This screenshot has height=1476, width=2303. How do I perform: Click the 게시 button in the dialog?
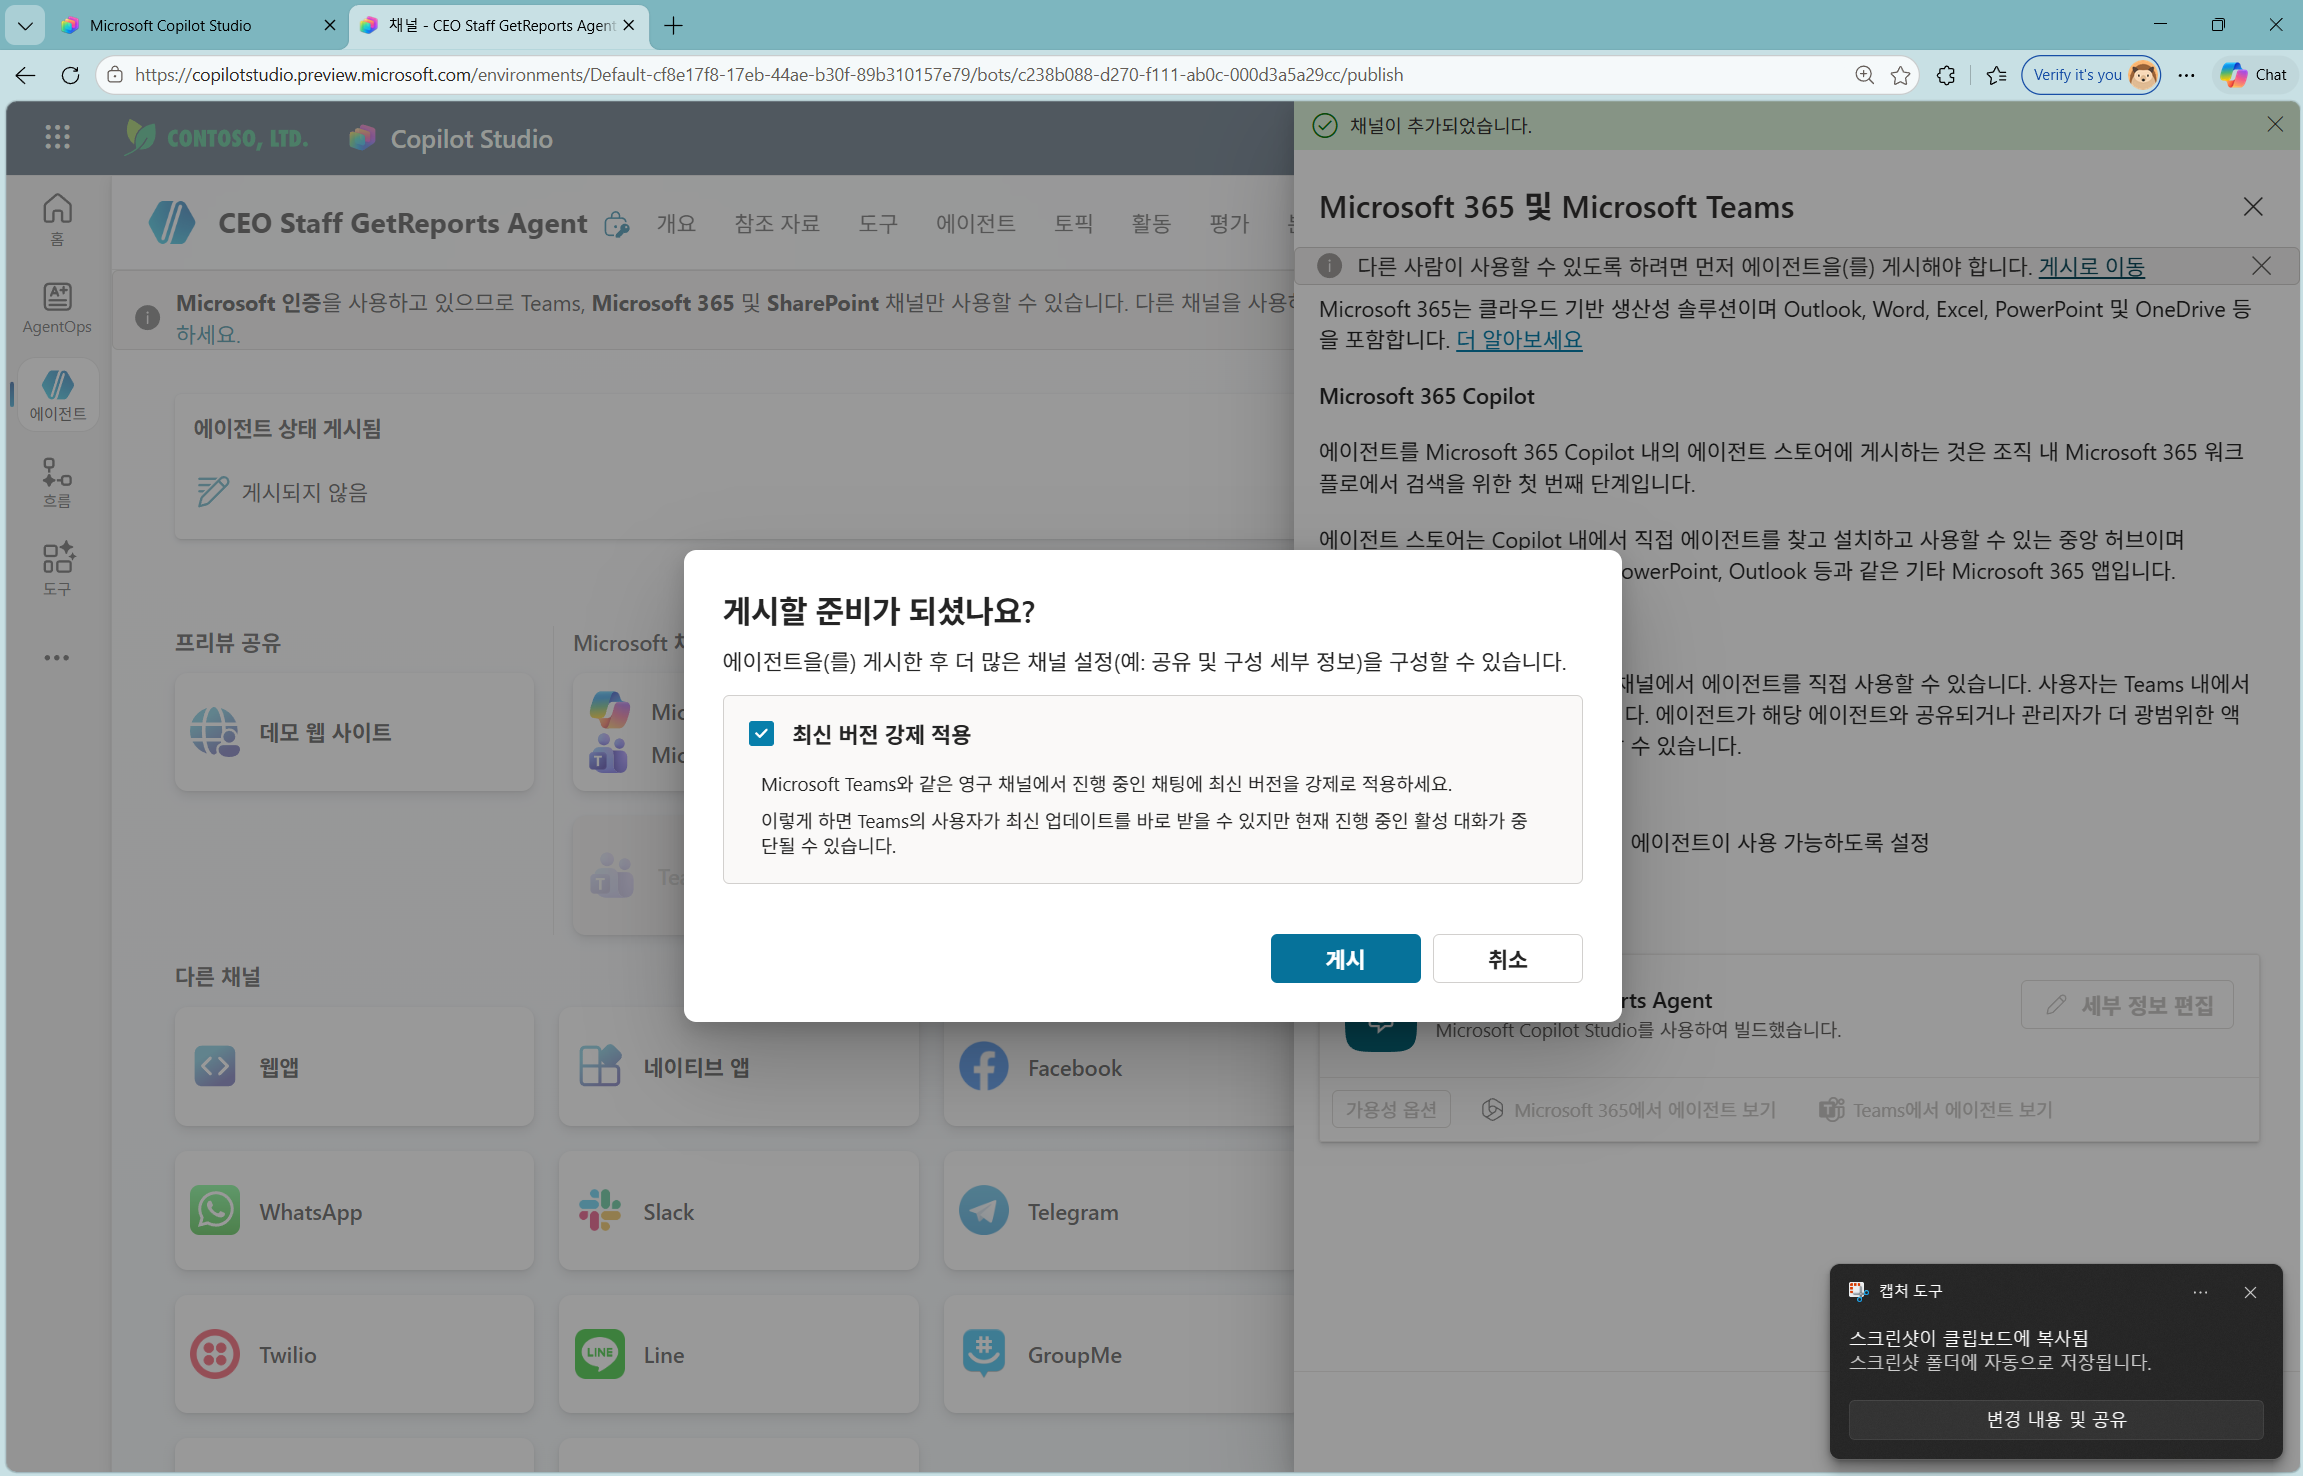pos(1345,959)
